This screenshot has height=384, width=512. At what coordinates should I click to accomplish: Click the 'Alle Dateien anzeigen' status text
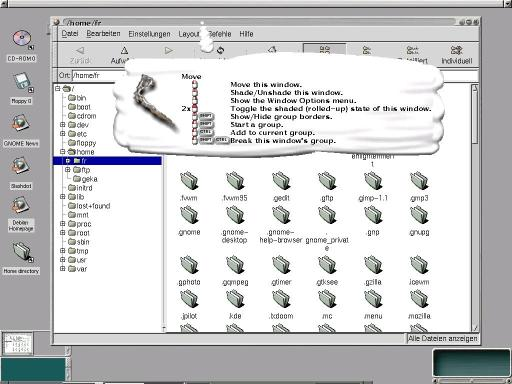click(443, 339)
